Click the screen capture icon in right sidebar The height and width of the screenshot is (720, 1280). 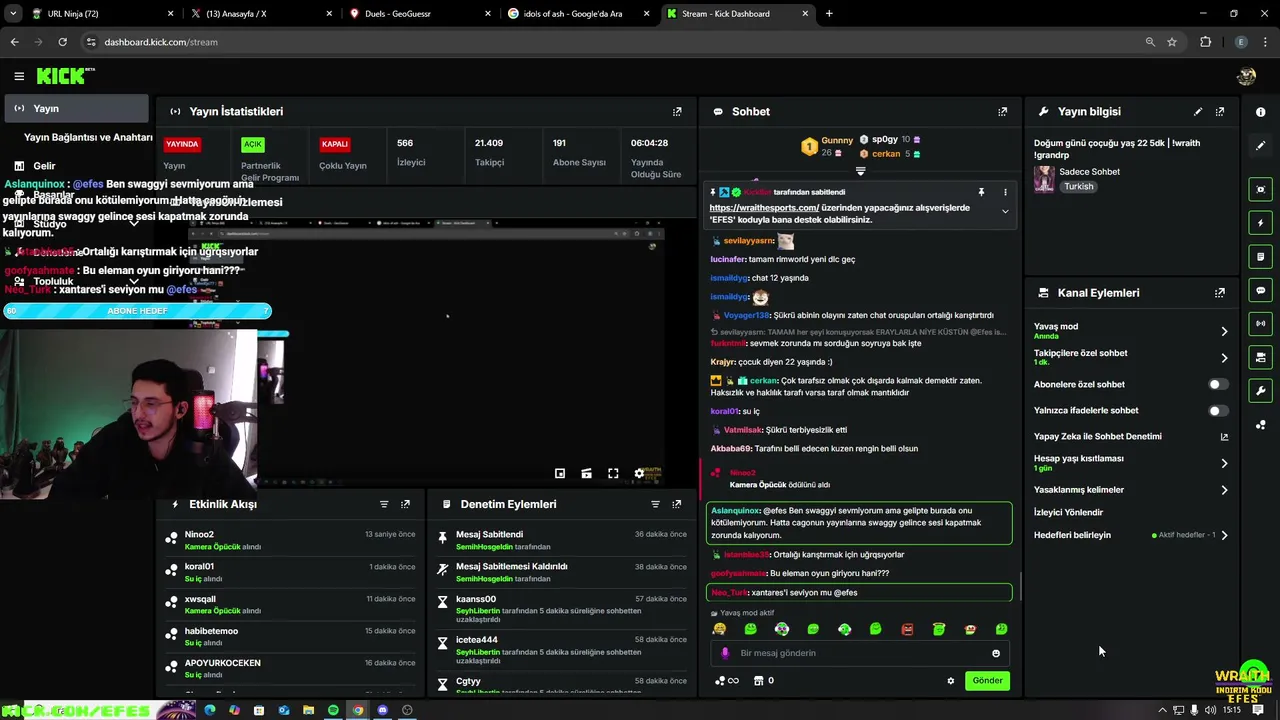click(1260, 189)
